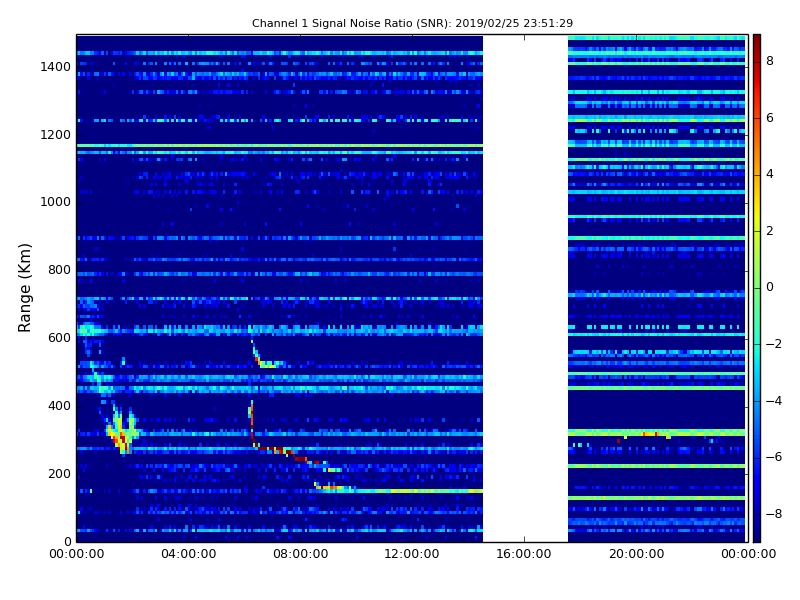Click the colorbar tick label '2'

point(770,231)
